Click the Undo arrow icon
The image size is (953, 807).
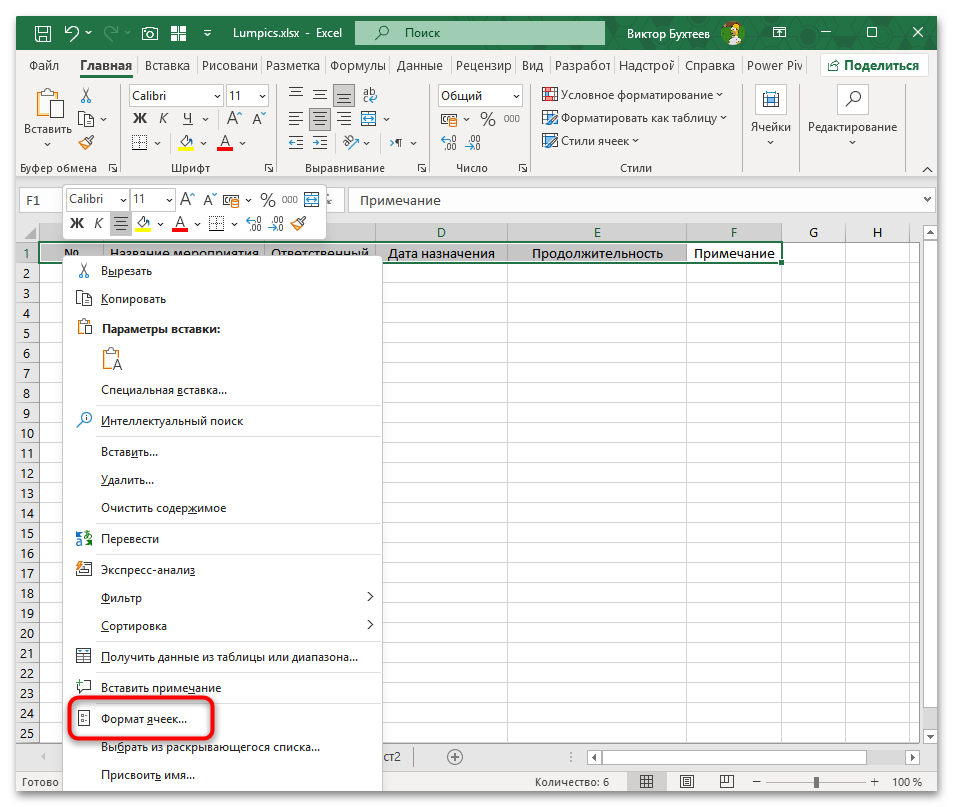point(72,33)
